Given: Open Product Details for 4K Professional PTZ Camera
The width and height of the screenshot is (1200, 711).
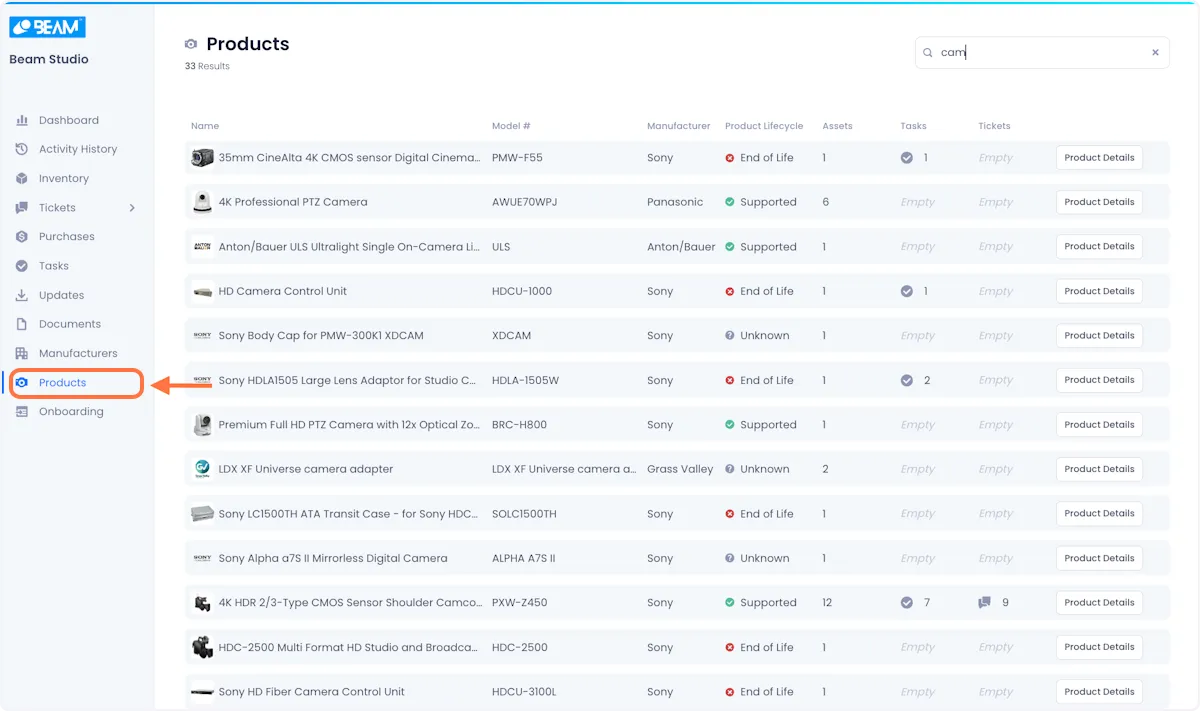Looking at the screenshot, I should 1099,202.
